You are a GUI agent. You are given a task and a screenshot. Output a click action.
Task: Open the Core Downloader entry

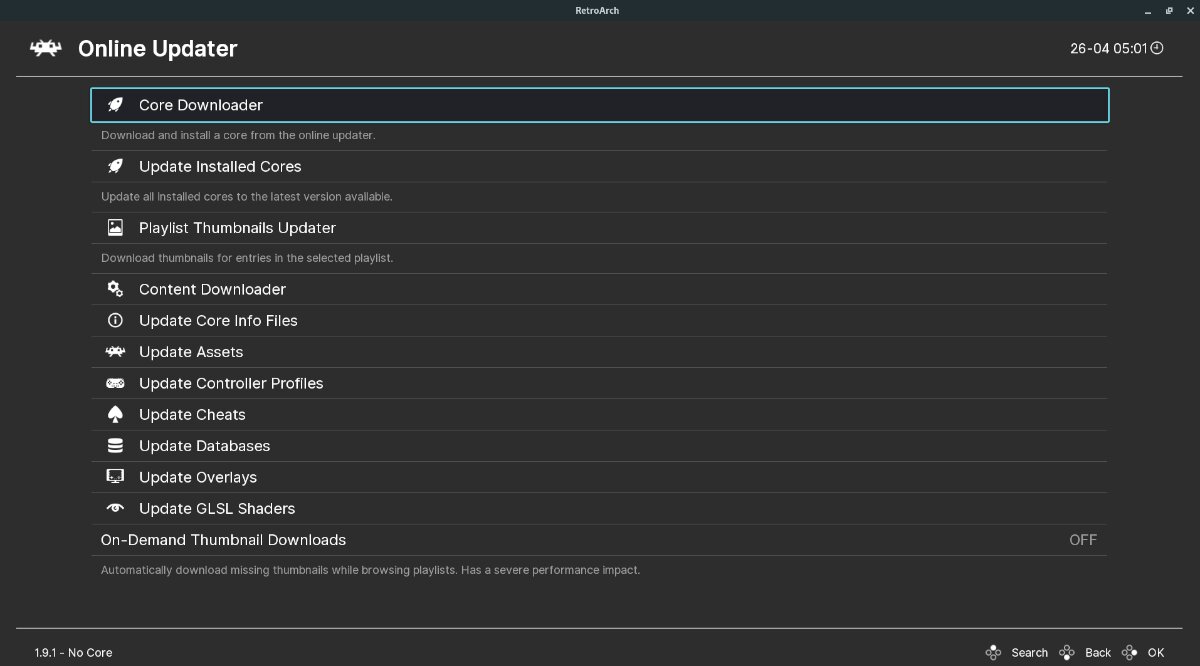click(600, 105)
